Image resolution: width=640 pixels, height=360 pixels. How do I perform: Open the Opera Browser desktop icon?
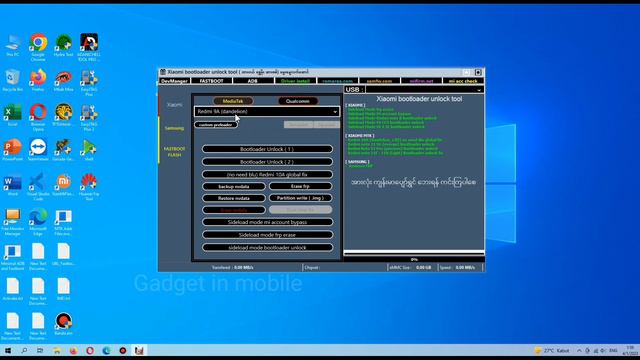pos(38,117)
